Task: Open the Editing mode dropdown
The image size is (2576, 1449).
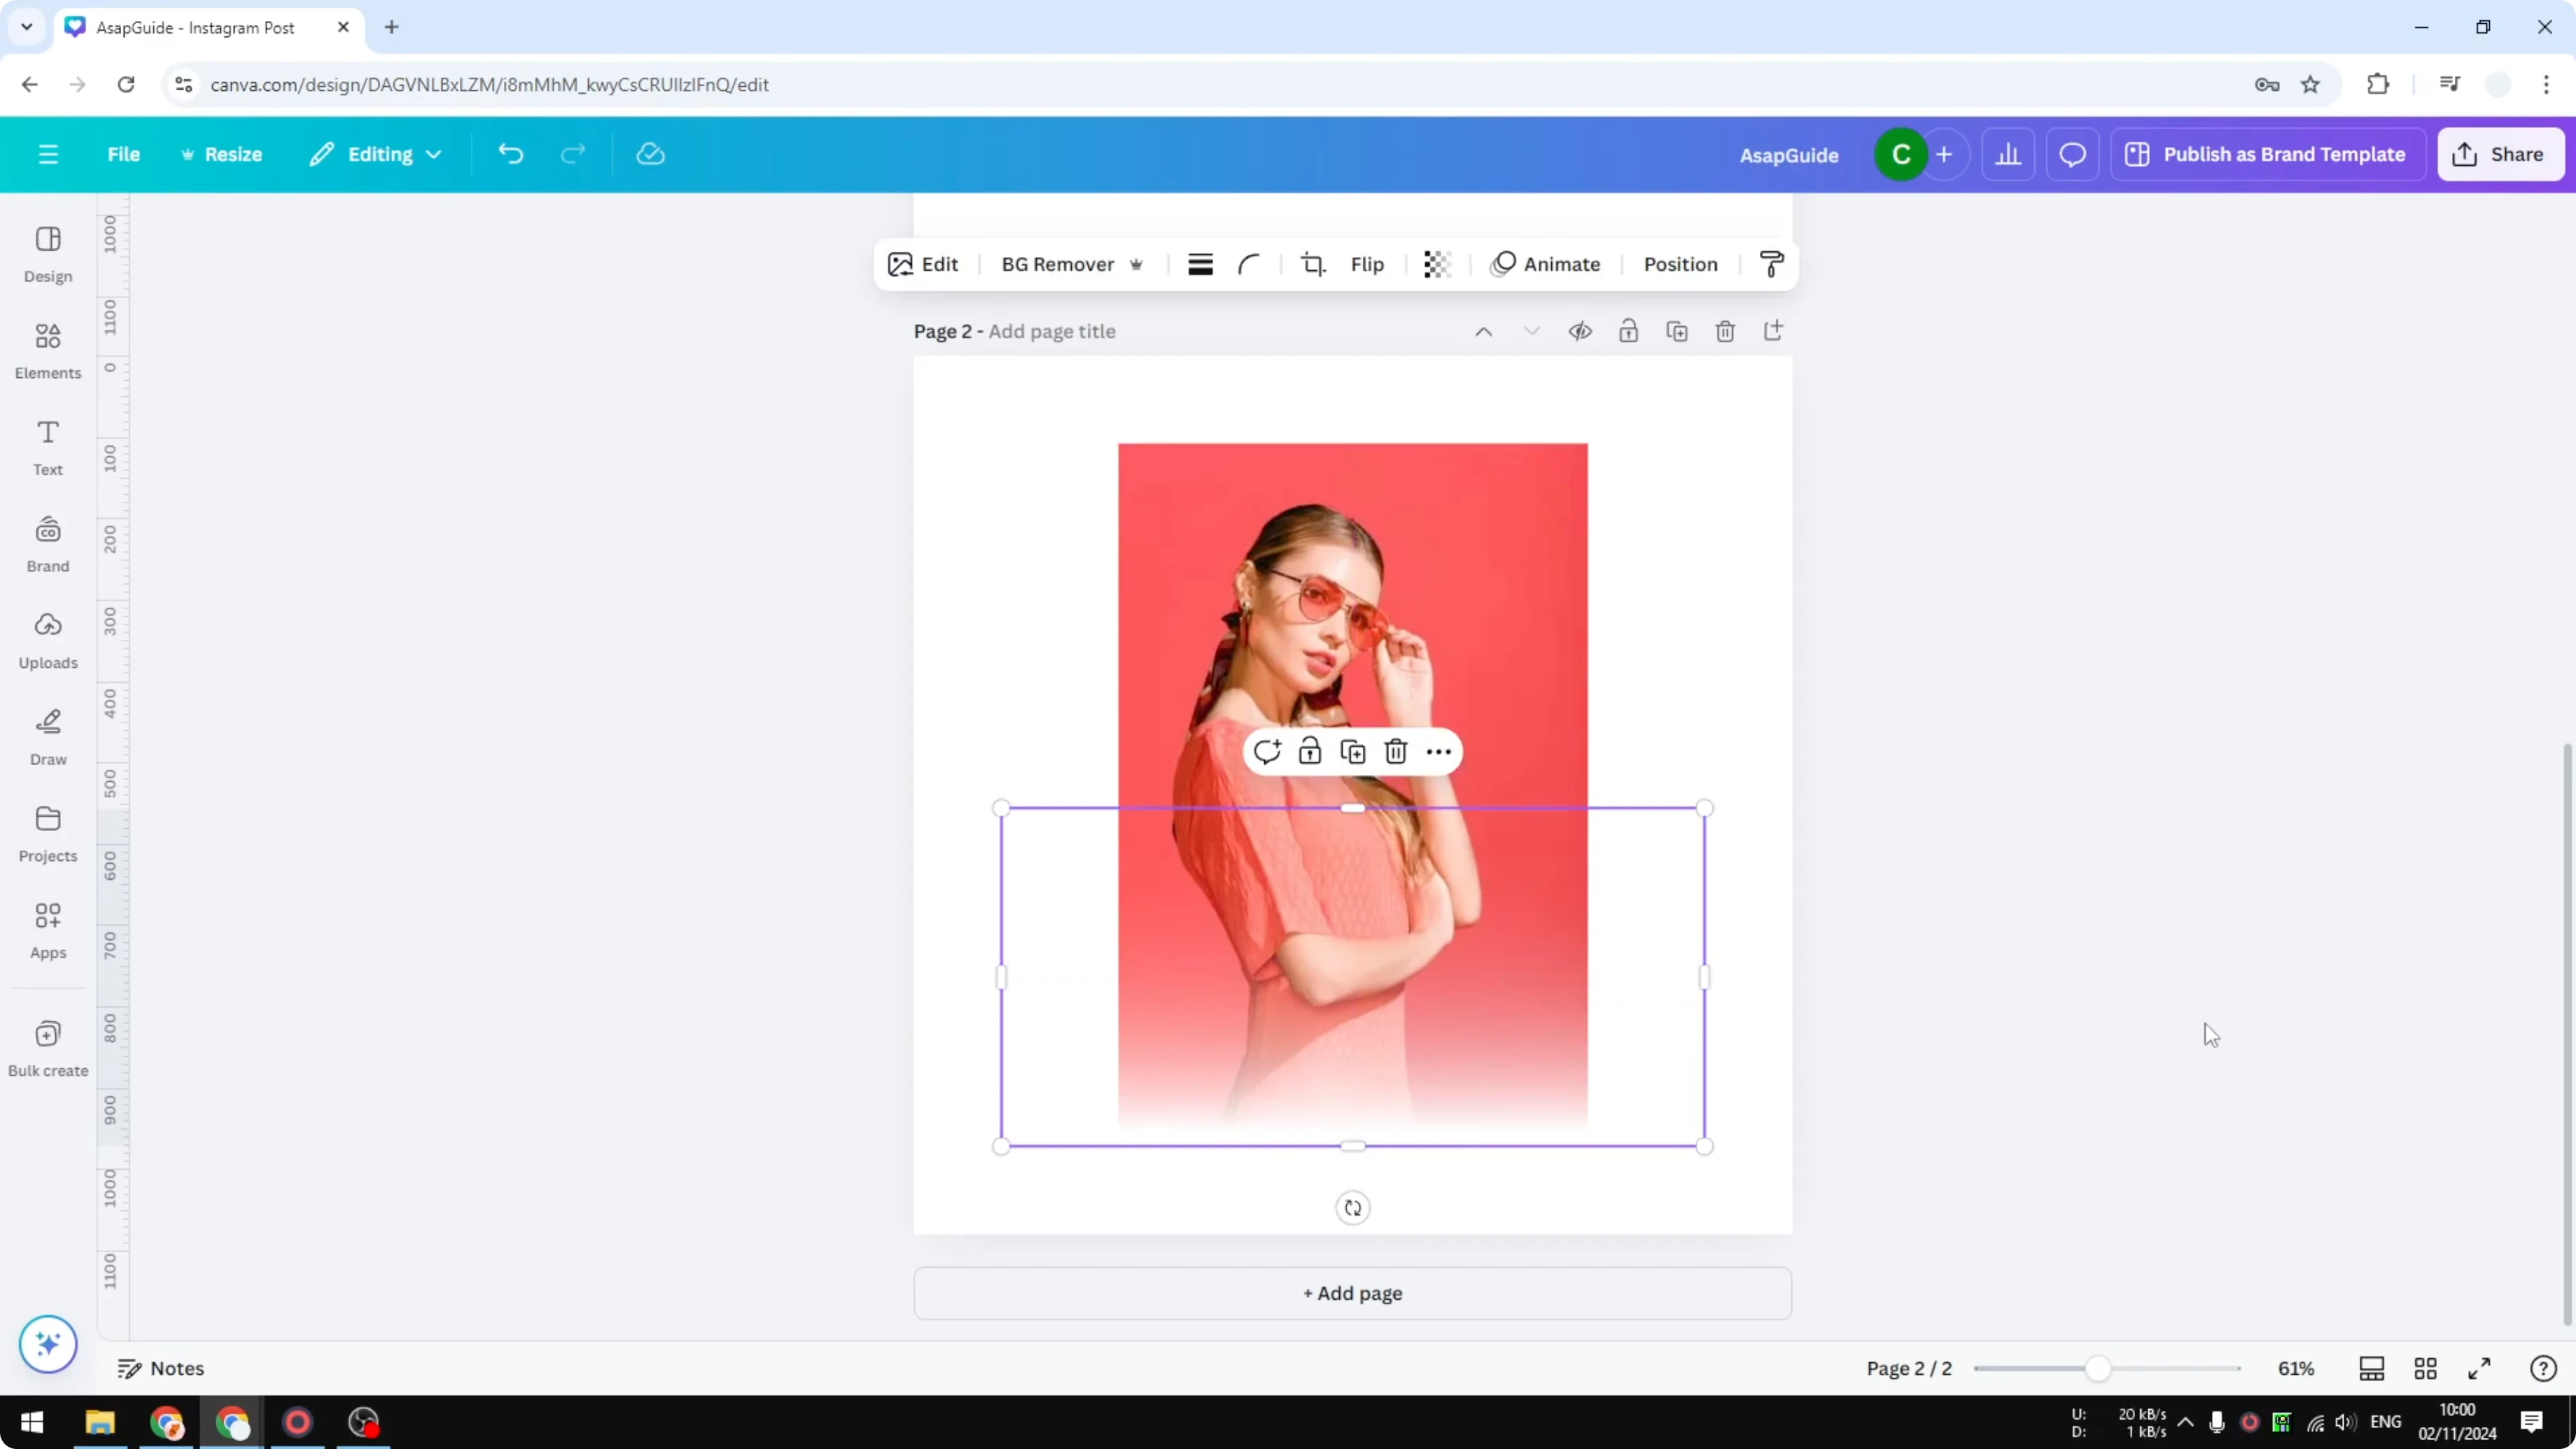Action: coord(377,153)
